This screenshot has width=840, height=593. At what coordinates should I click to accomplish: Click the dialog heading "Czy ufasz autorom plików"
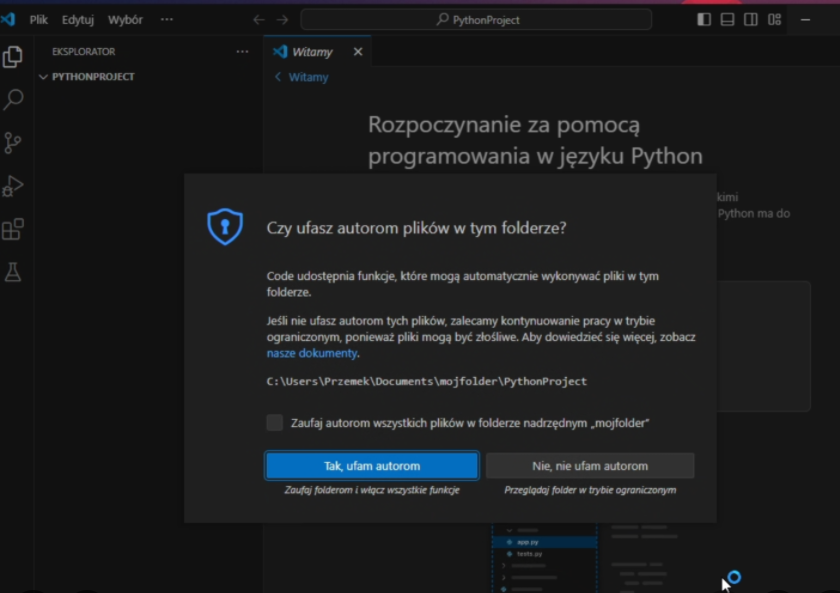pyautogui.click(x=416, y=228)
